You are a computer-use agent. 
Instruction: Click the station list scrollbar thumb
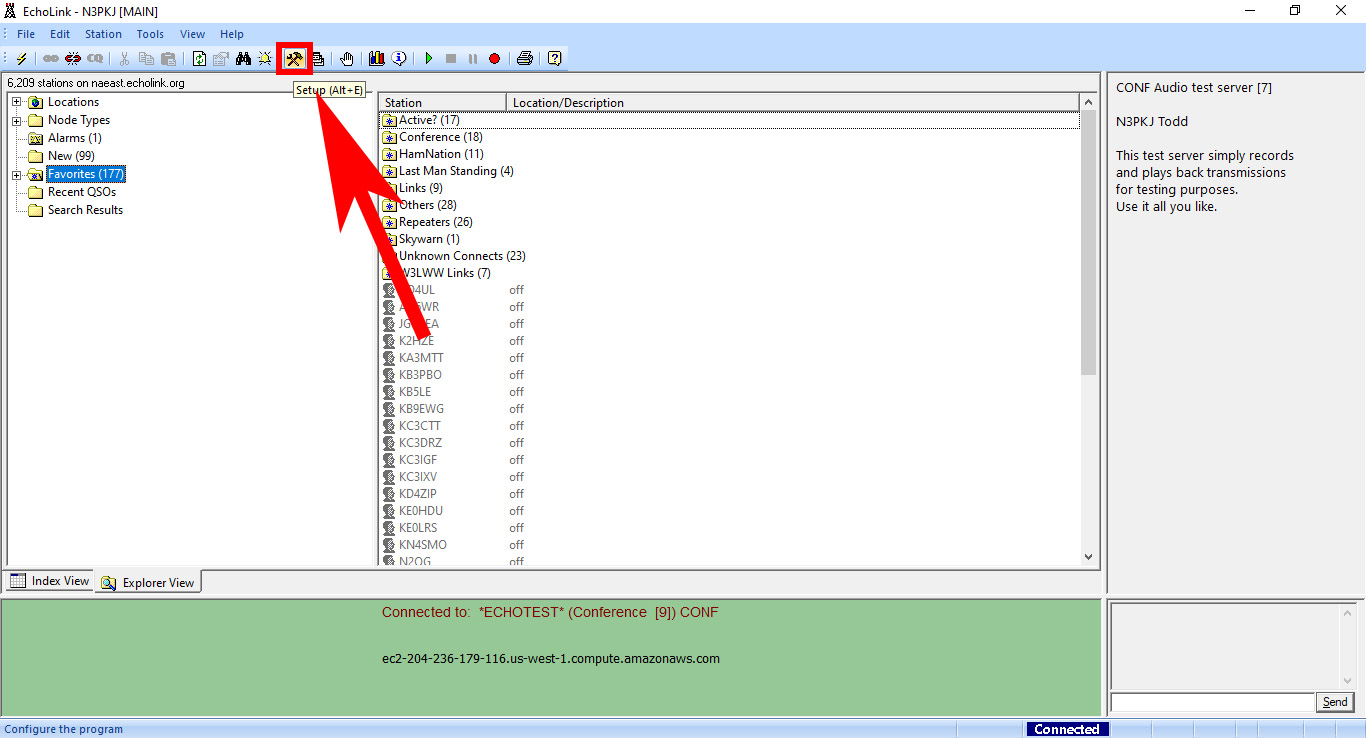(x=1089, y=243)
